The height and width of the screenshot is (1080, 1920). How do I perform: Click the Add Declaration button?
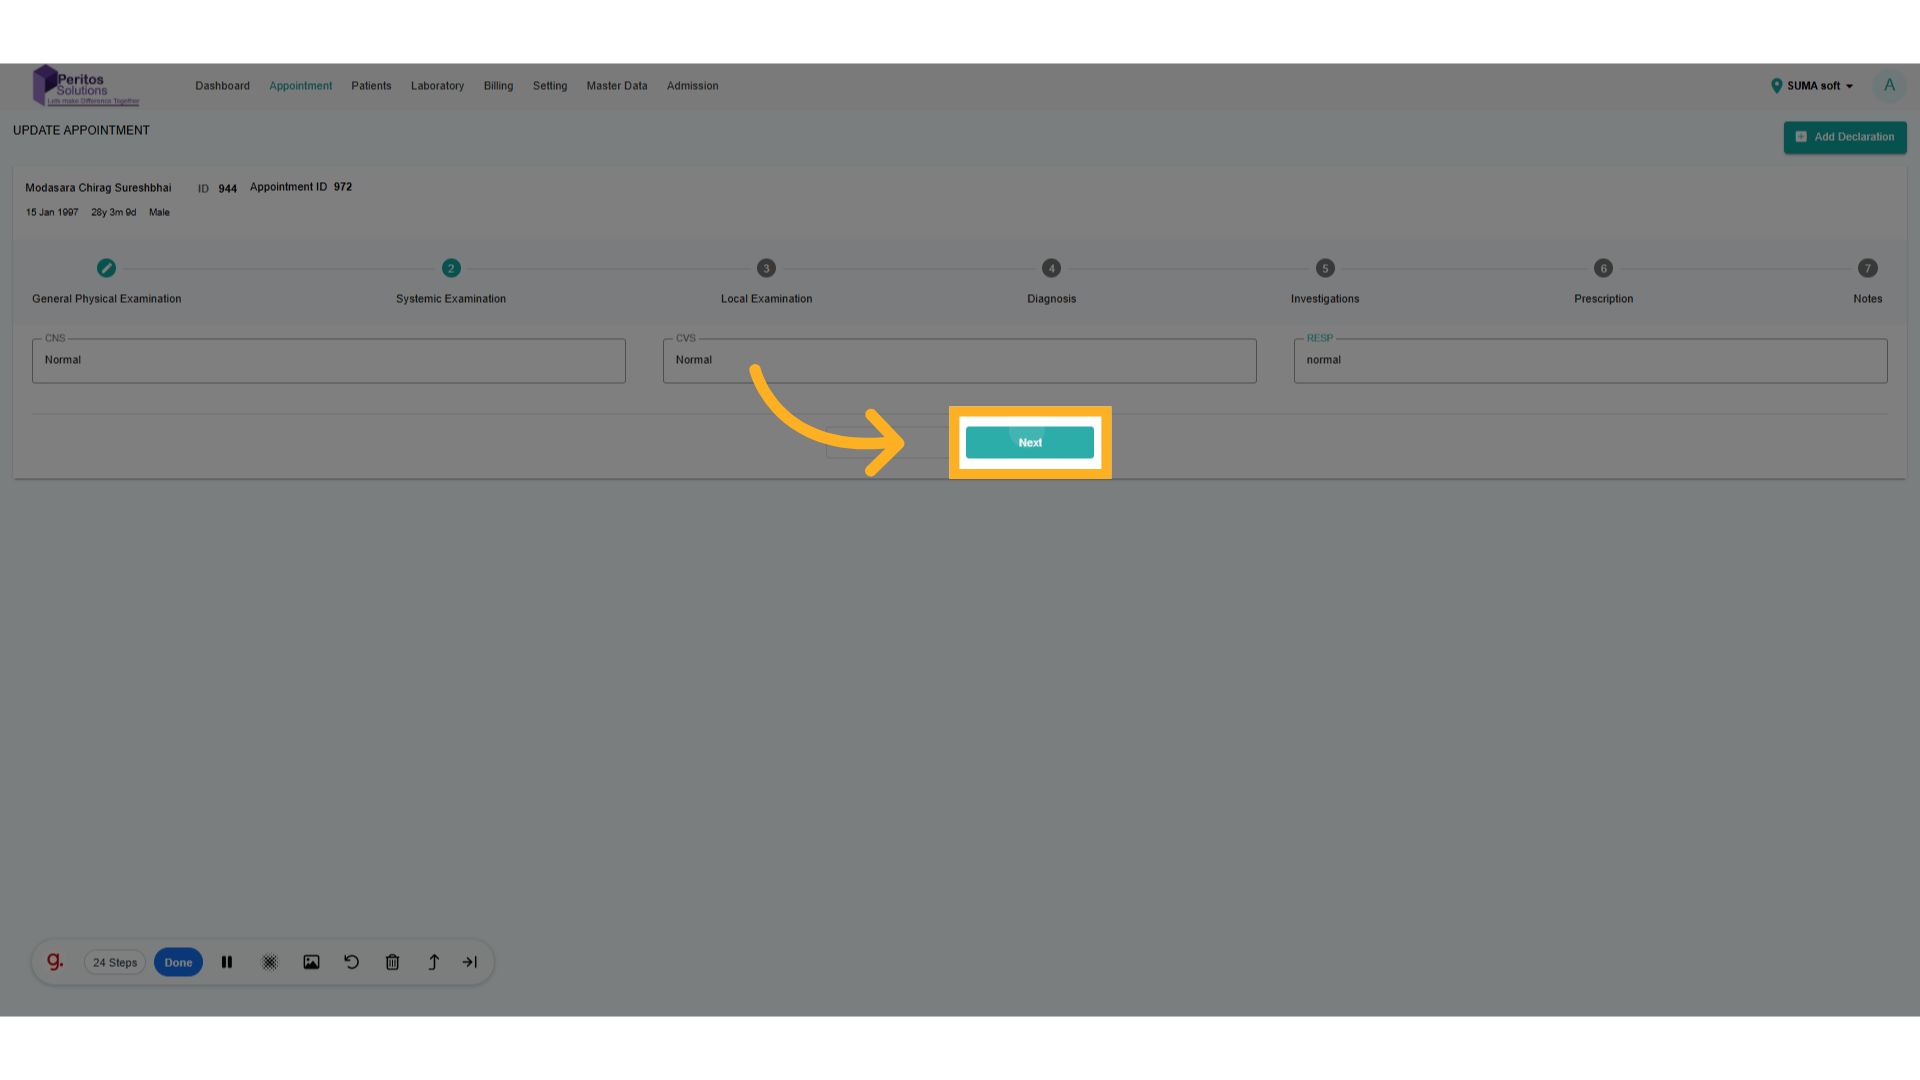coord(1844,137)
